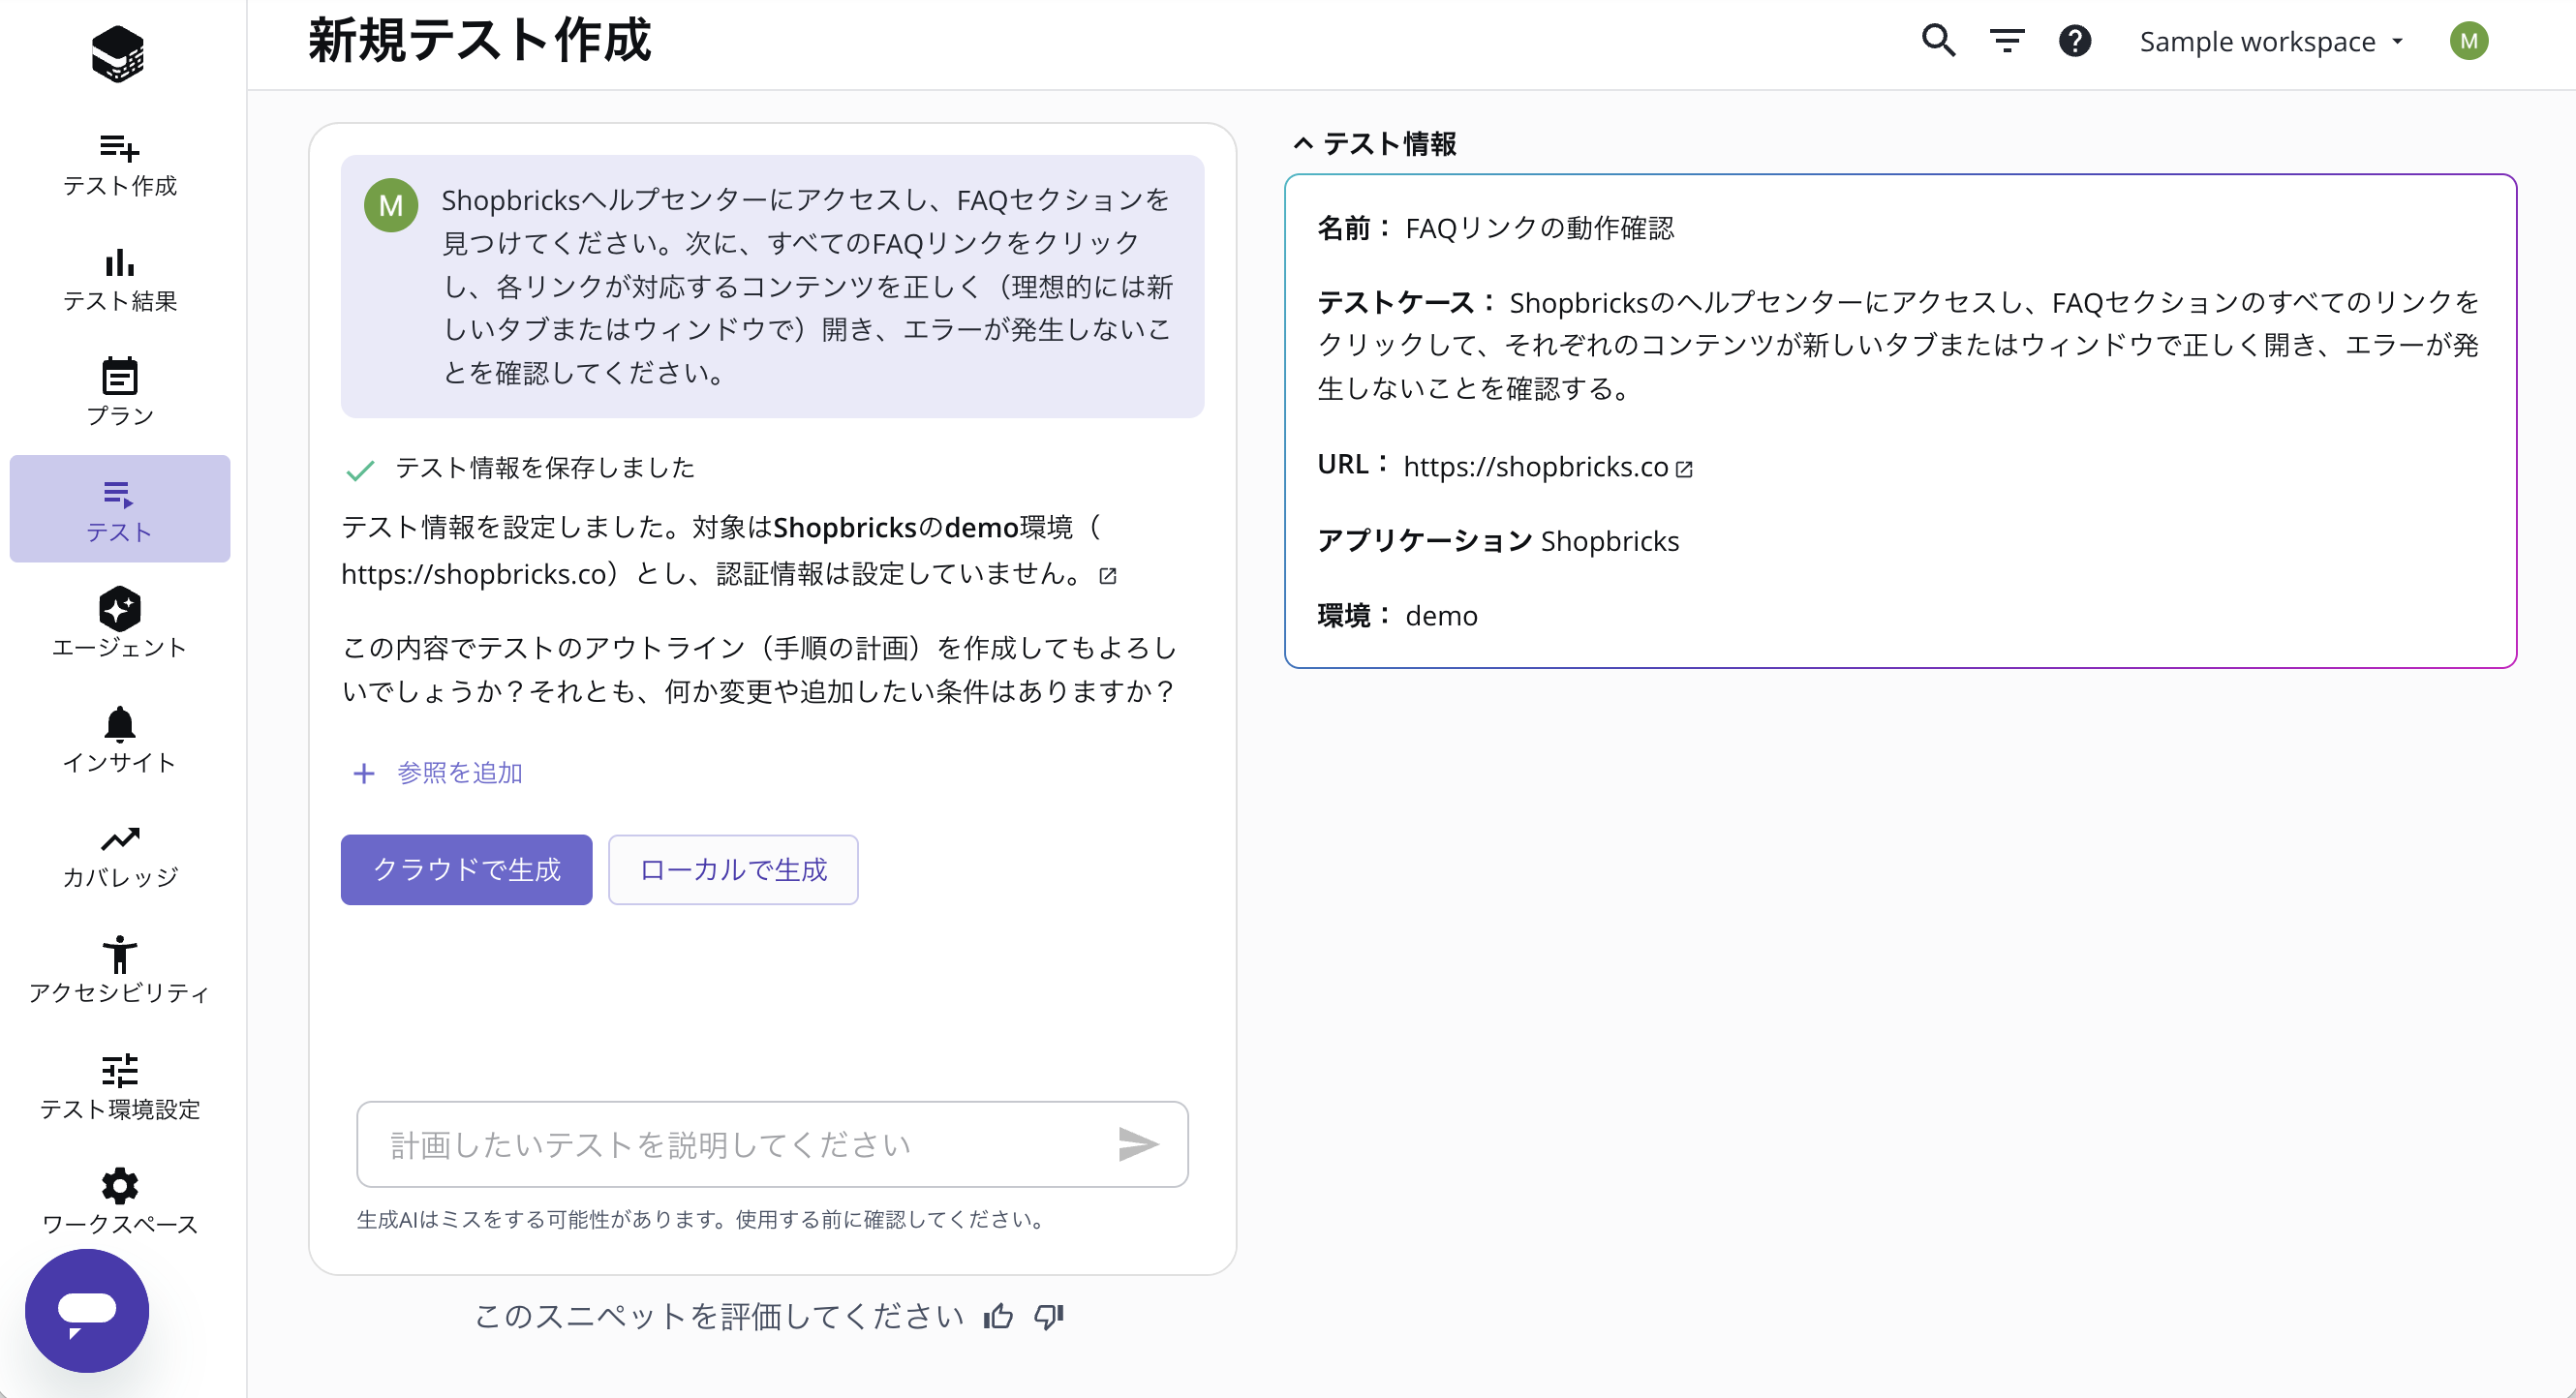Open the user avatar M in the header
Viewport: 2576px width, 1398px height.
[2469, 41]
